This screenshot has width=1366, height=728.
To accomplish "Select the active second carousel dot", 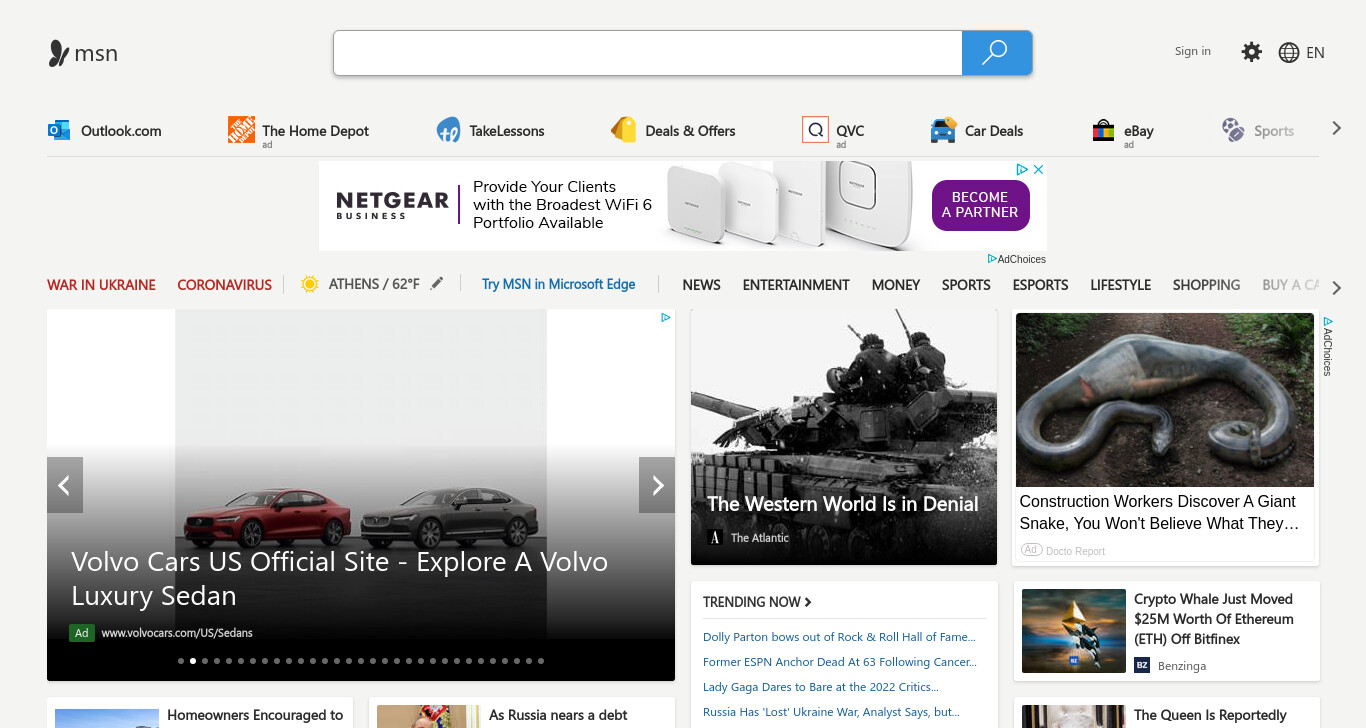I will pyautogui.click(x=193, y=661).
